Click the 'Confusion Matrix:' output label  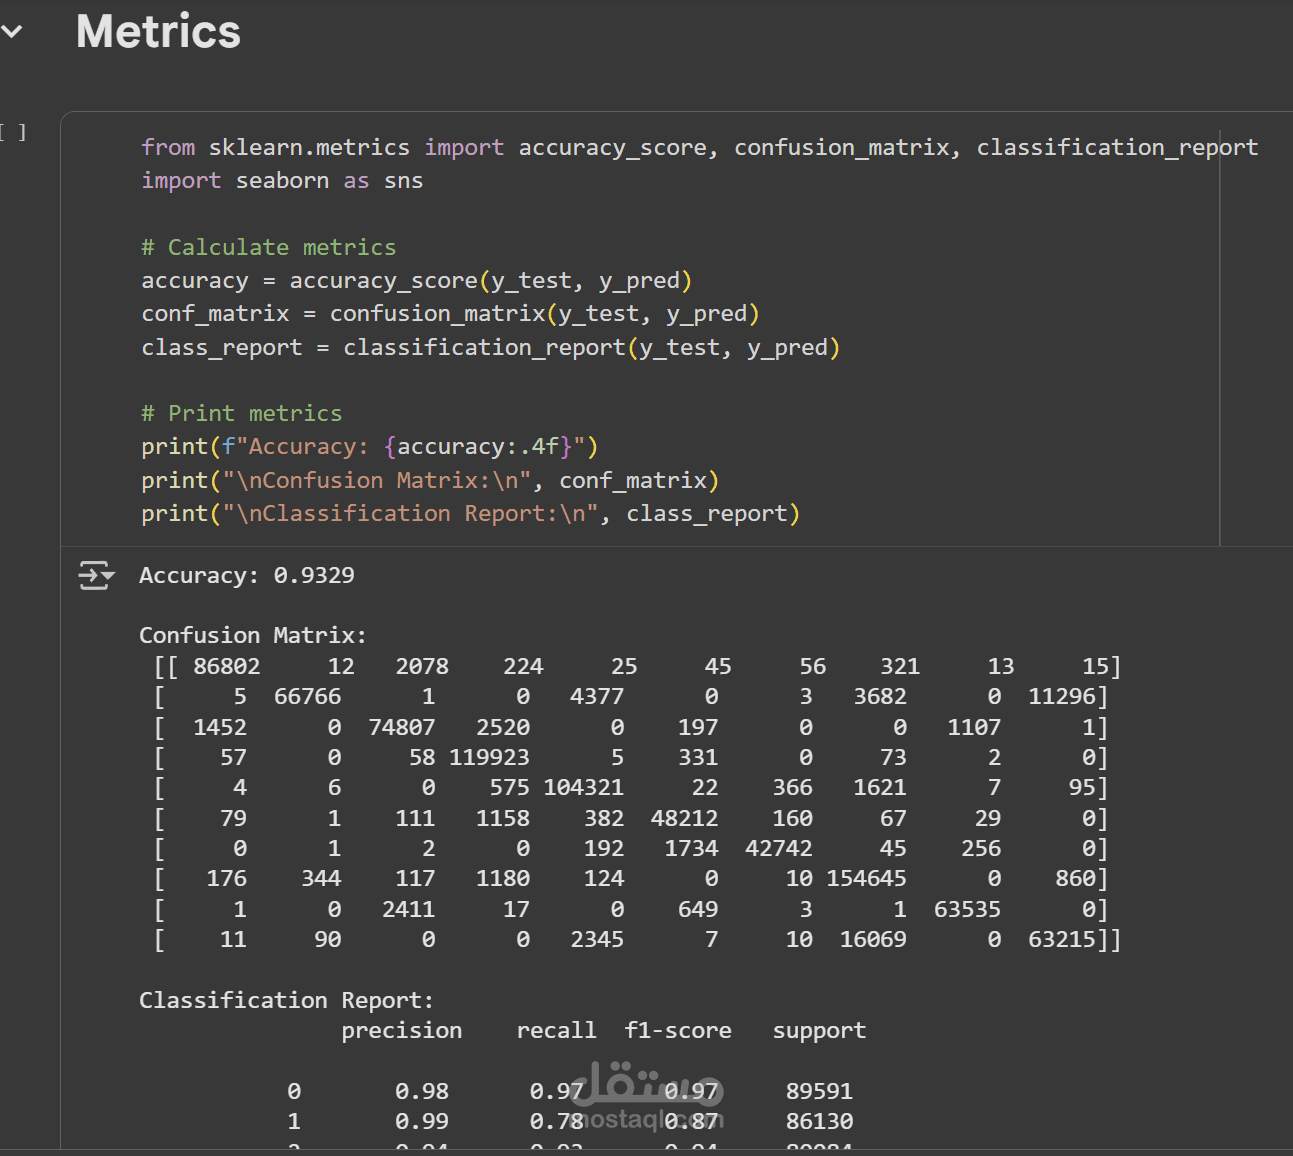tap(252, 636)
